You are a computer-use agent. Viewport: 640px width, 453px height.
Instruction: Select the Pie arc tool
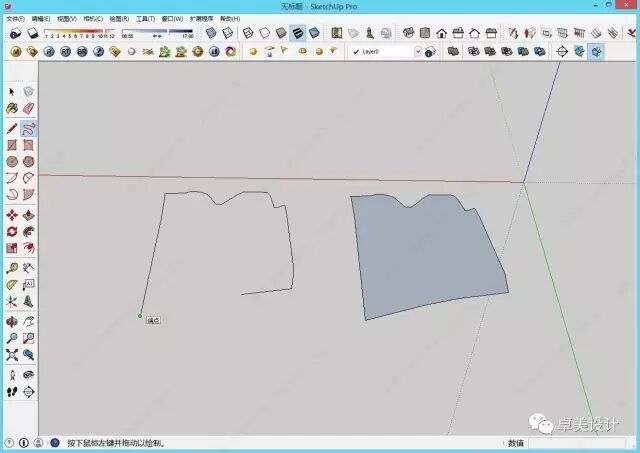point(28,194)
